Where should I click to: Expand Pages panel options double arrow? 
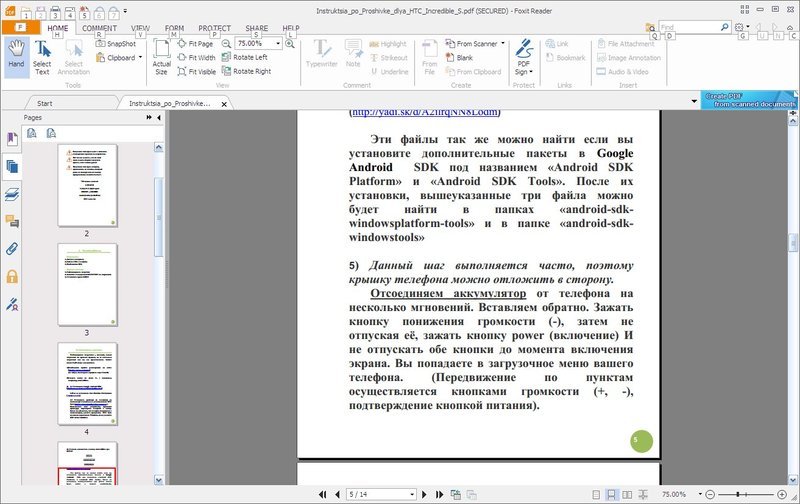(149, 118)
